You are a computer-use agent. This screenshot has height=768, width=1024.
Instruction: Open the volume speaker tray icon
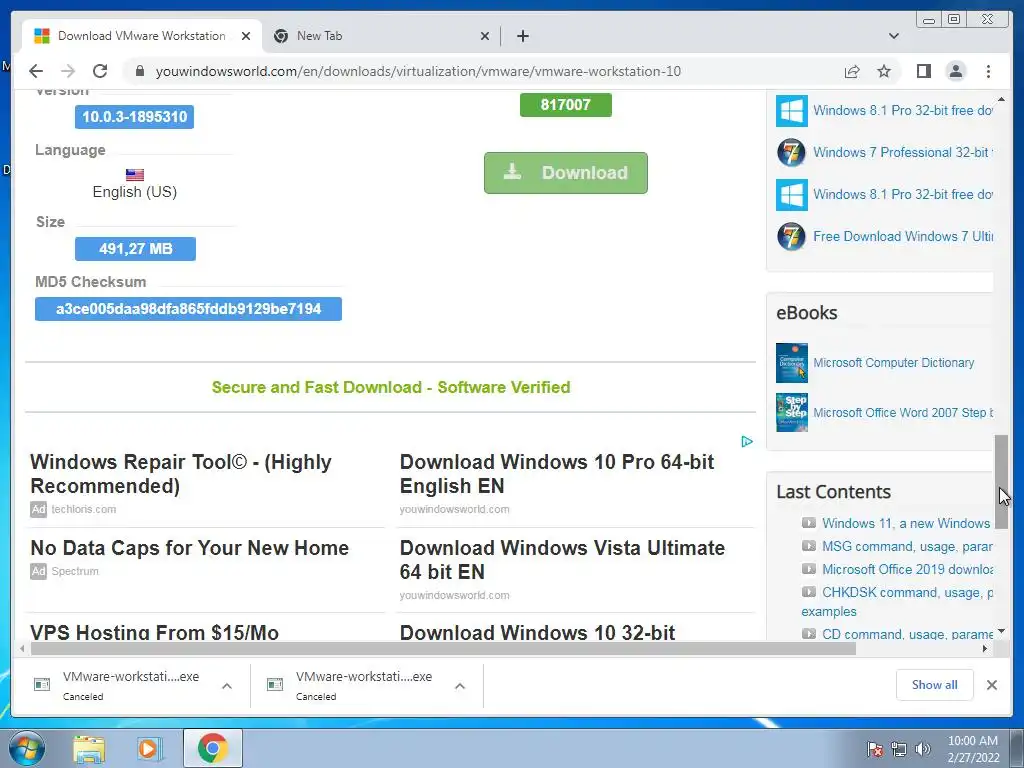click(x=923, y=749)
